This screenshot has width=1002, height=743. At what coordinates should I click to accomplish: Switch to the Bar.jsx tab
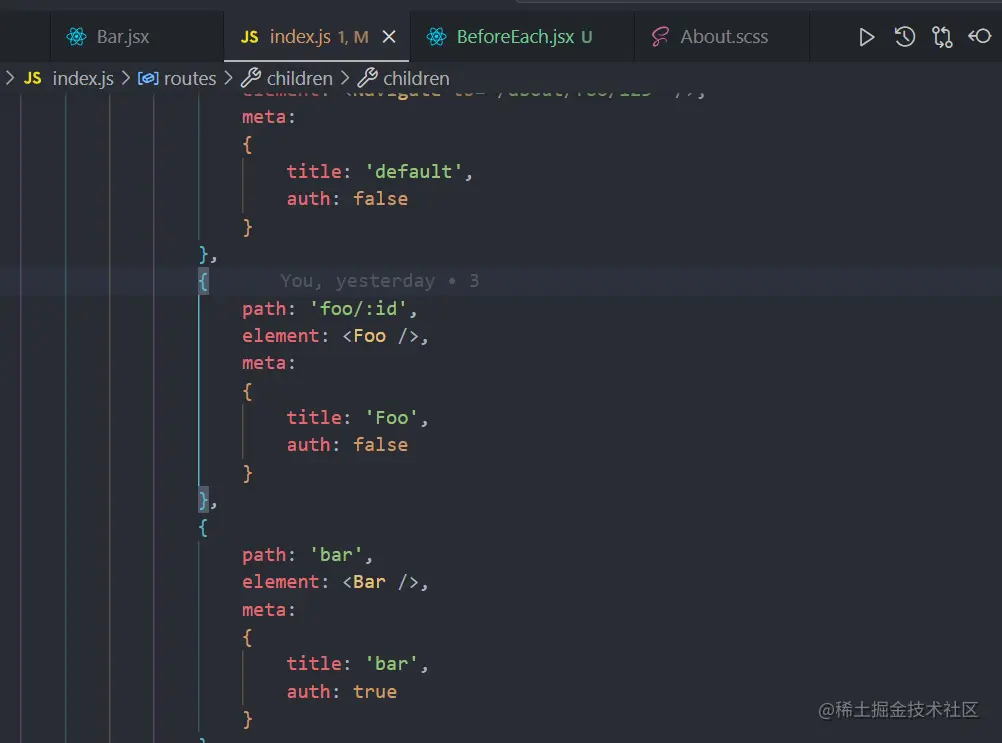(x=137, y=36)
